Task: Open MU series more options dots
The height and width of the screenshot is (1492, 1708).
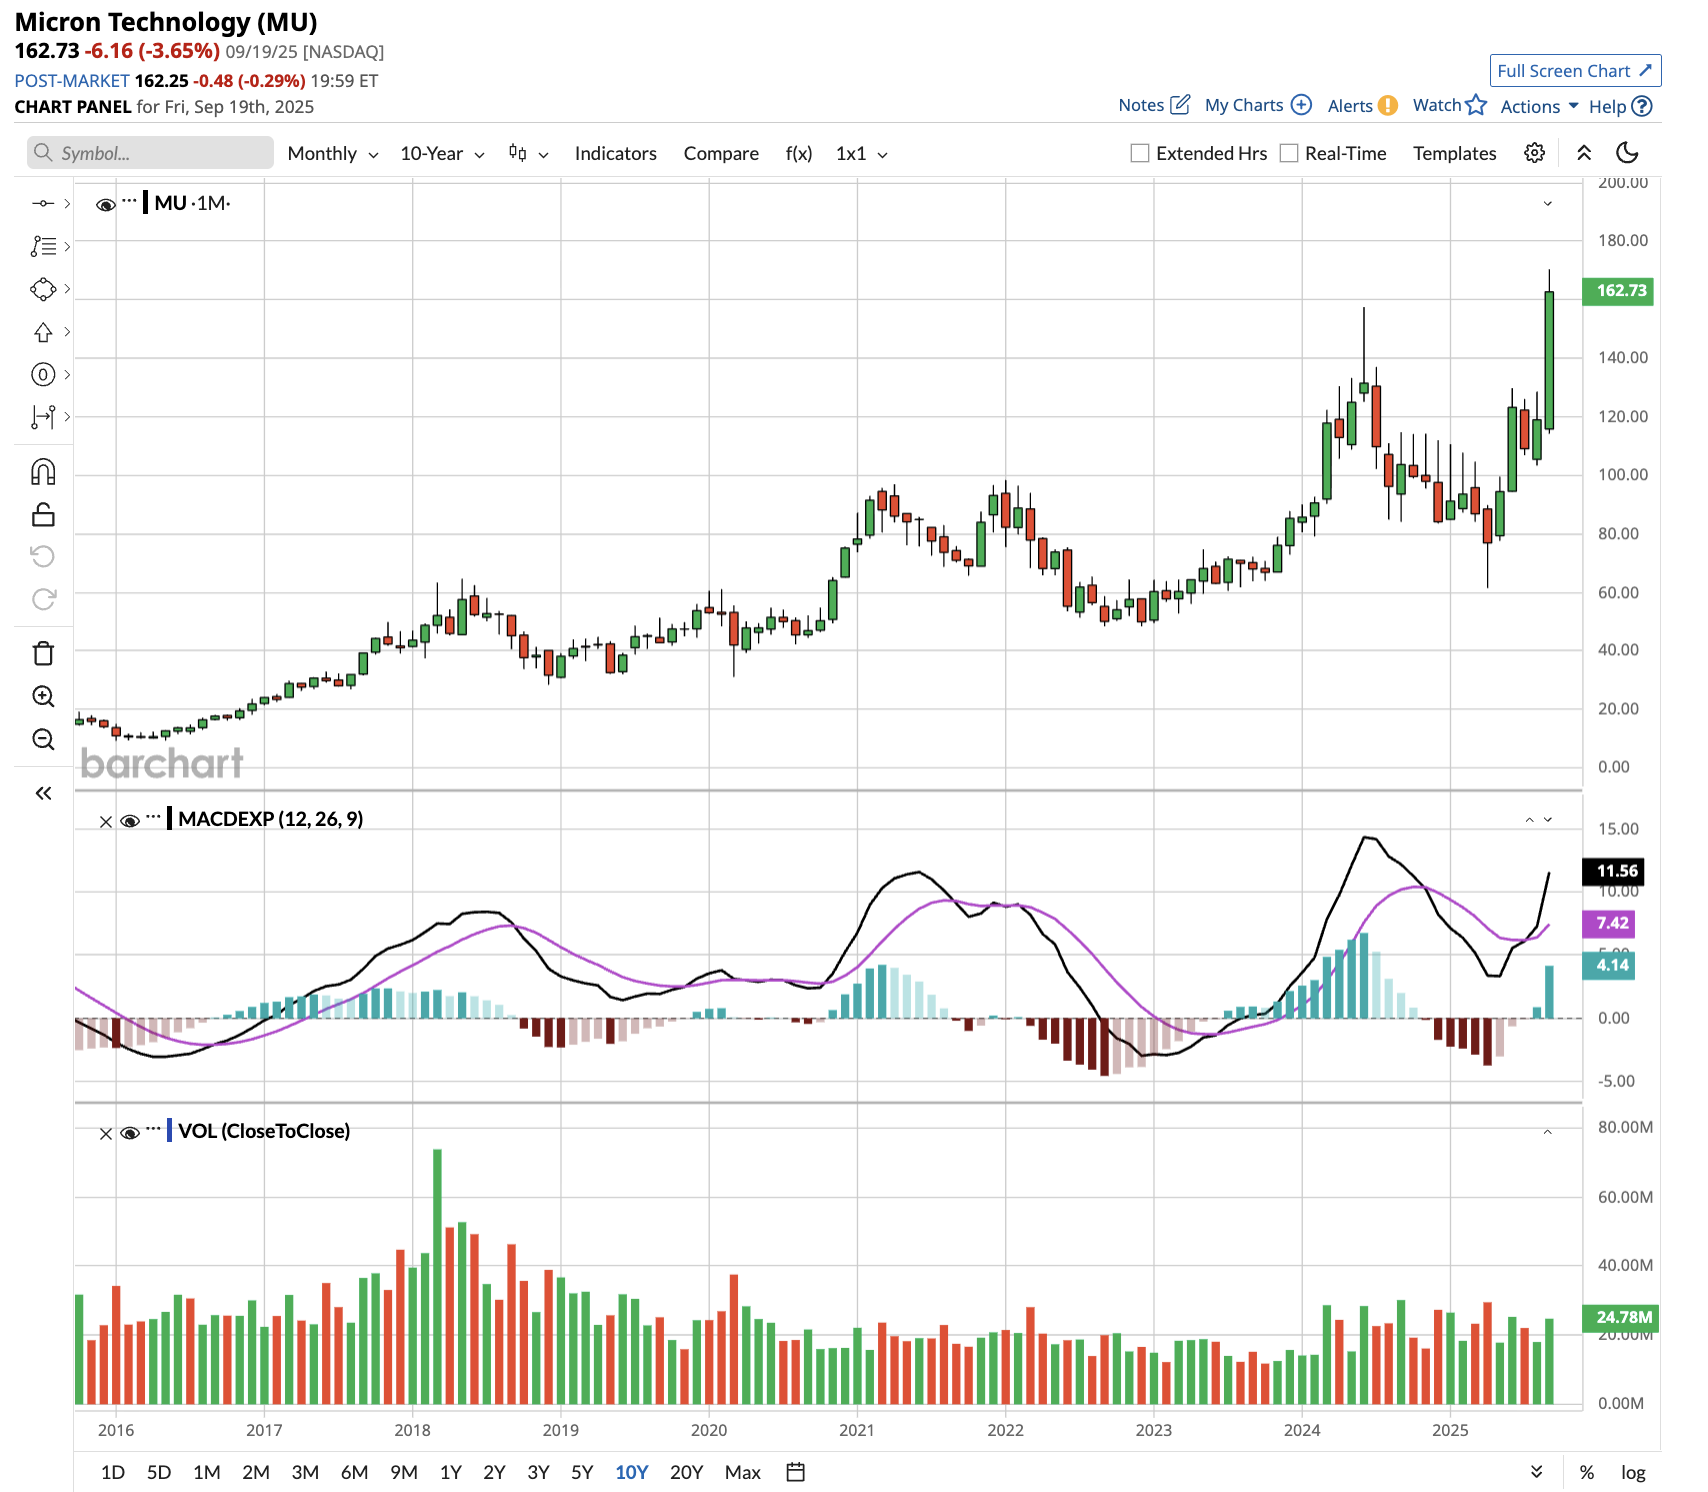Action: point(129,201)
